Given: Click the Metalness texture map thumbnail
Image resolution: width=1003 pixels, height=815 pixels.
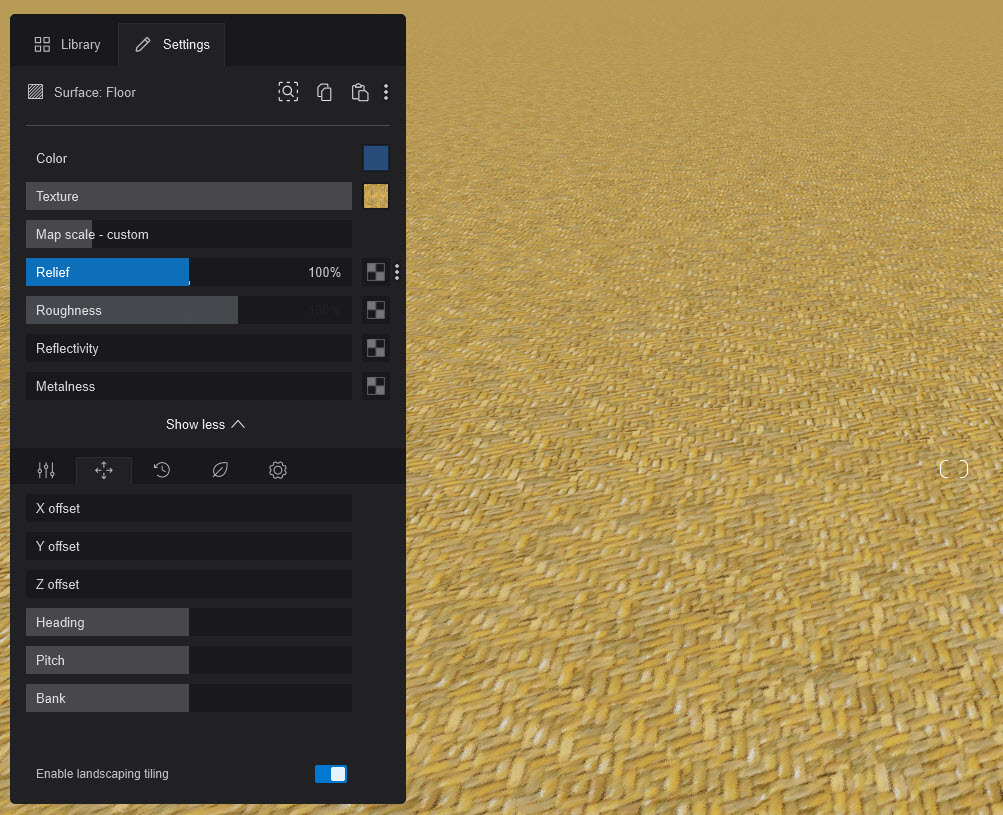Looking at the screenshot, I should point(375,386).
